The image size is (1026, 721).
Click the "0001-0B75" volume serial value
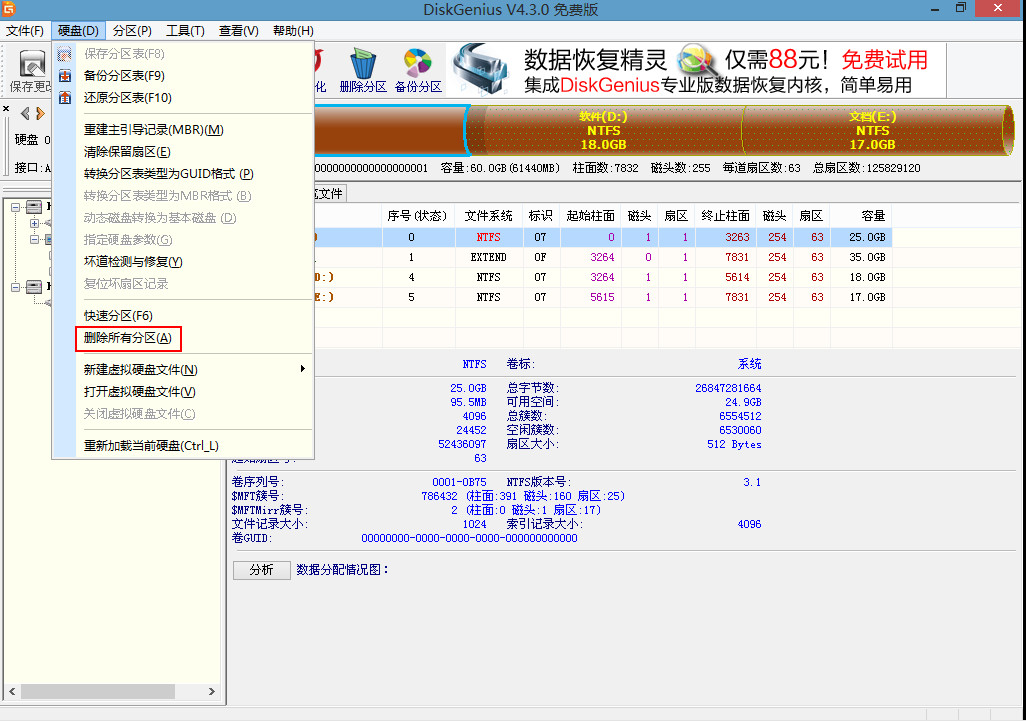(459, 482)
